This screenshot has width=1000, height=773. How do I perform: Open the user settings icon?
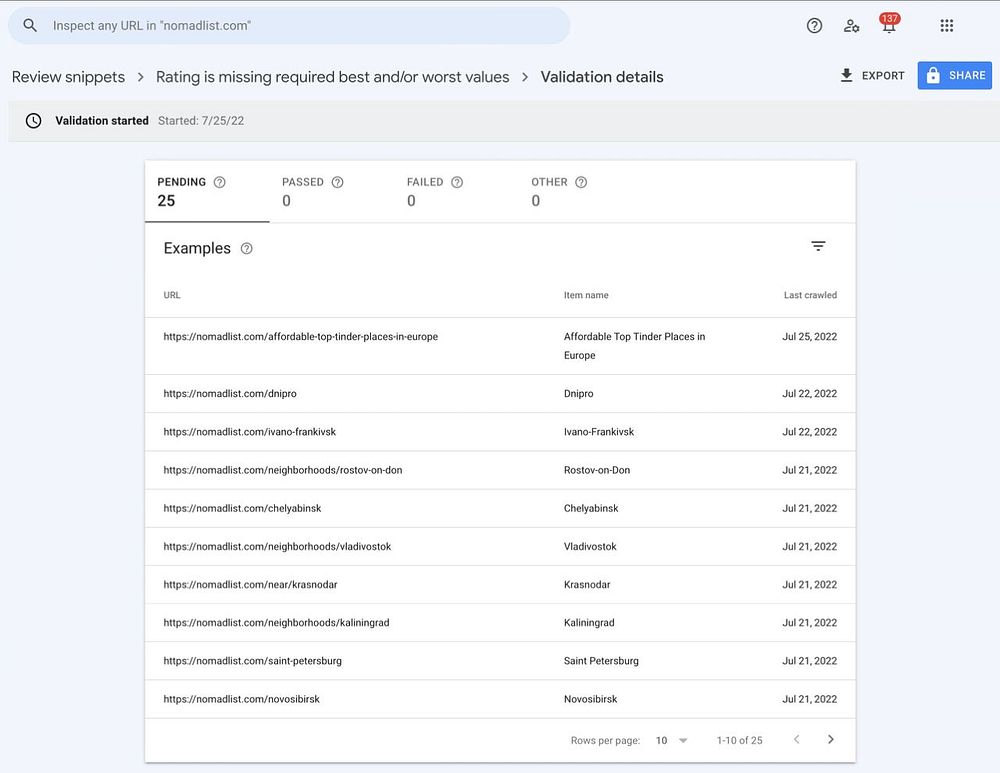[x=852, y=26]
